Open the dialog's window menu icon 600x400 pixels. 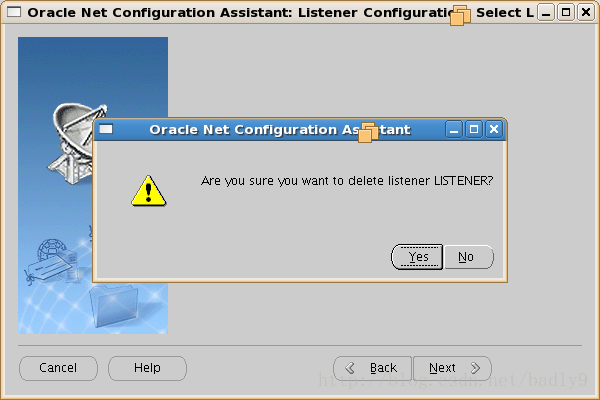[106, 129]
